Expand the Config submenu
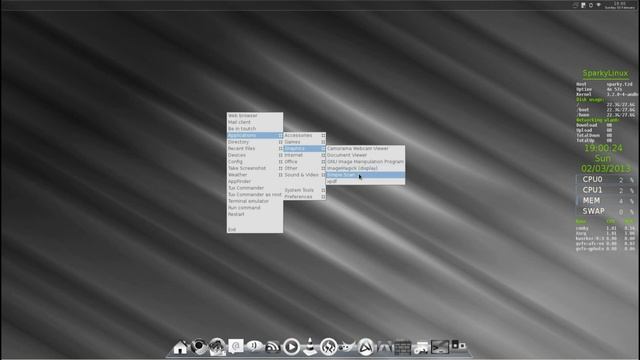 tap(255, 162)
